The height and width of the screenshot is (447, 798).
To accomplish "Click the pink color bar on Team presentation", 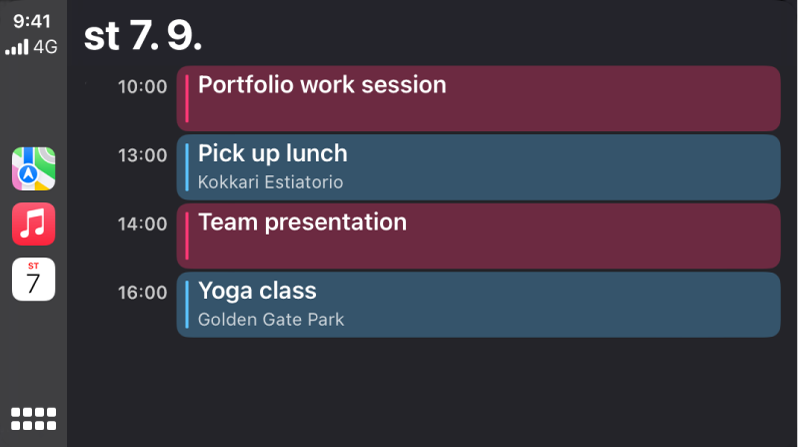I will [x=187, y=236].
